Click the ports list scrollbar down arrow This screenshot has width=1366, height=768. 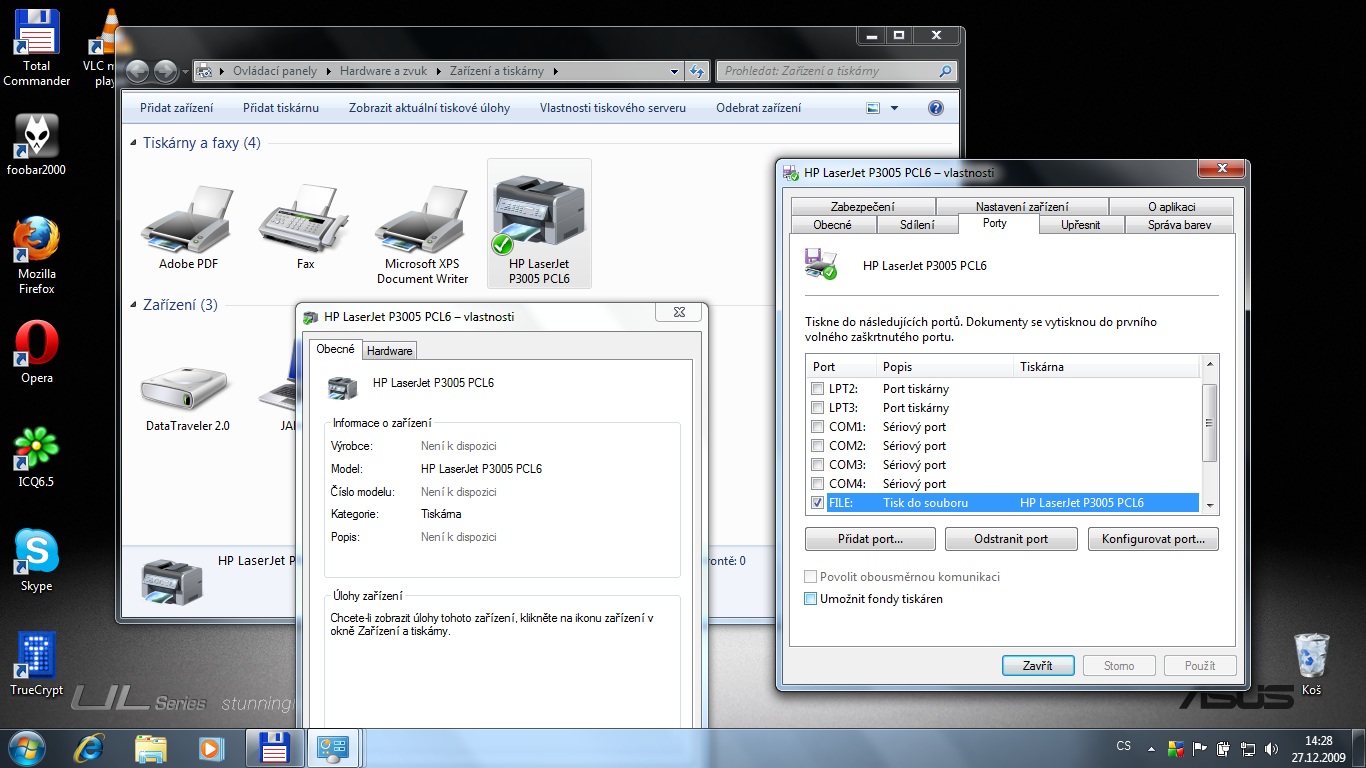pos(1209,506)
